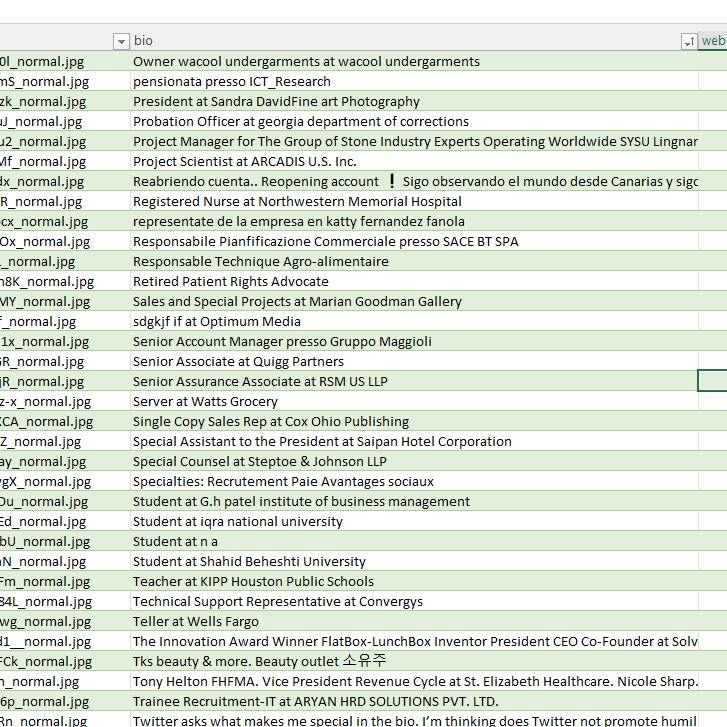The width and height of the screenshot is (727, 727).
Task: Select cell 'Responsable Technique Agro-alimentaire'
Action: point(414,261)
